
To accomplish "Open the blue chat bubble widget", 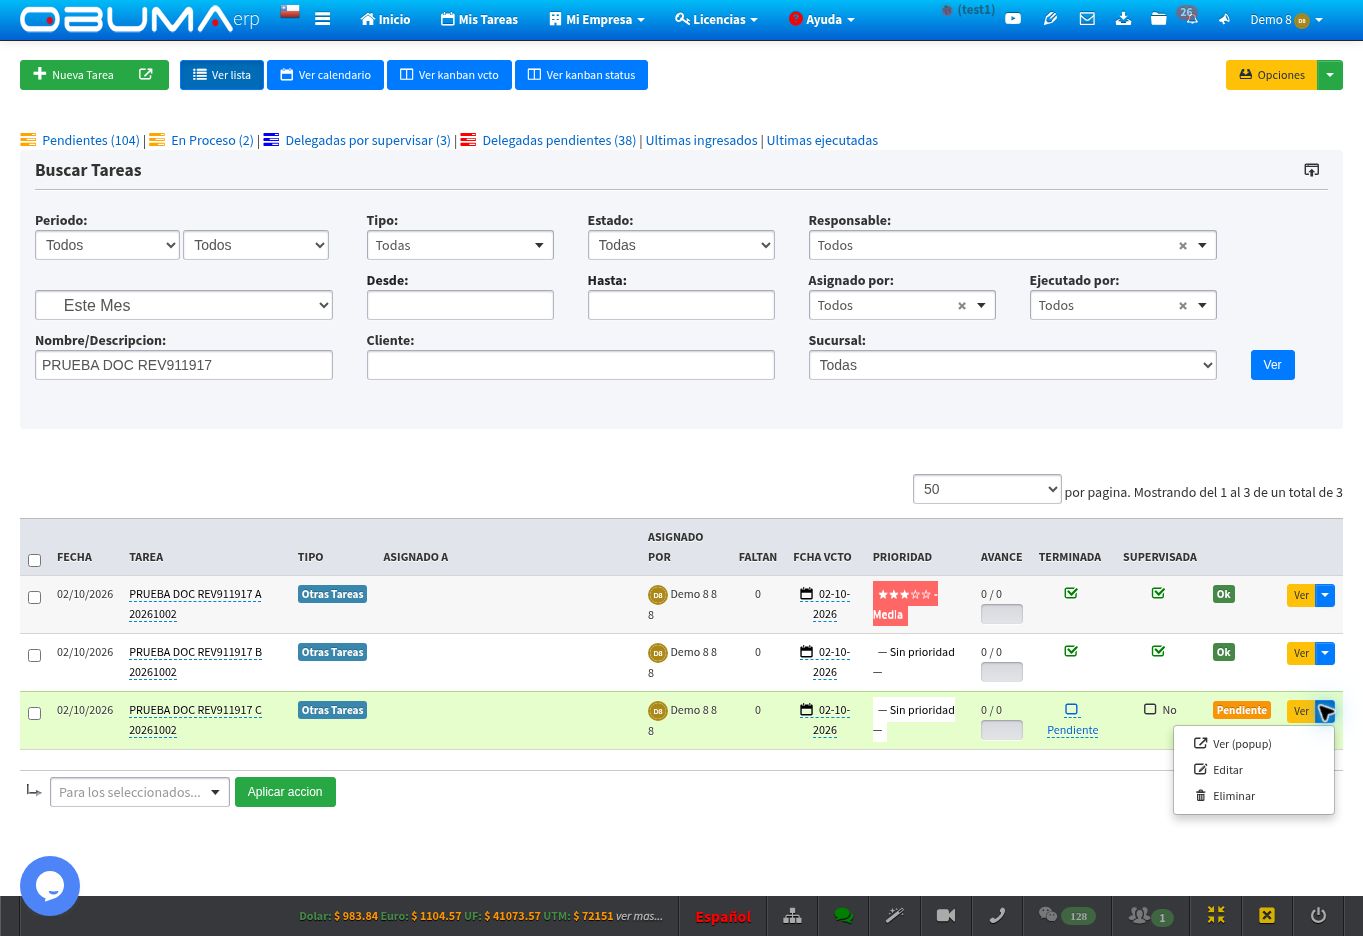I will coord(50,886).
